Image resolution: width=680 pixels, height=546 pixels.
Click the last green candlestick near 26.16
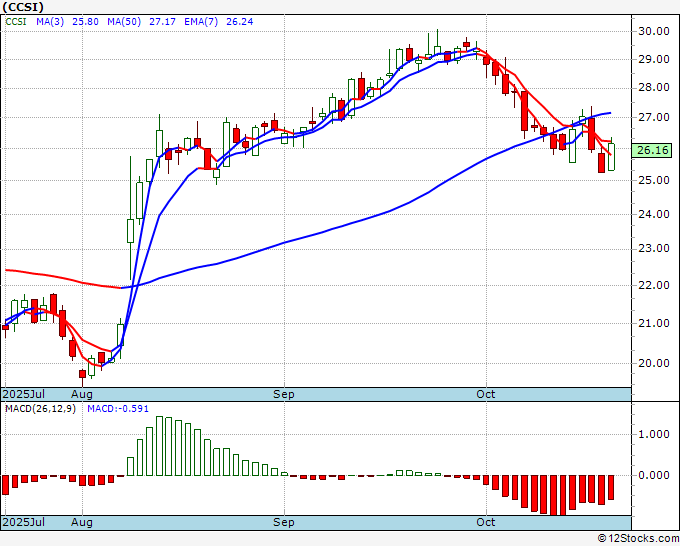point(611,156)
